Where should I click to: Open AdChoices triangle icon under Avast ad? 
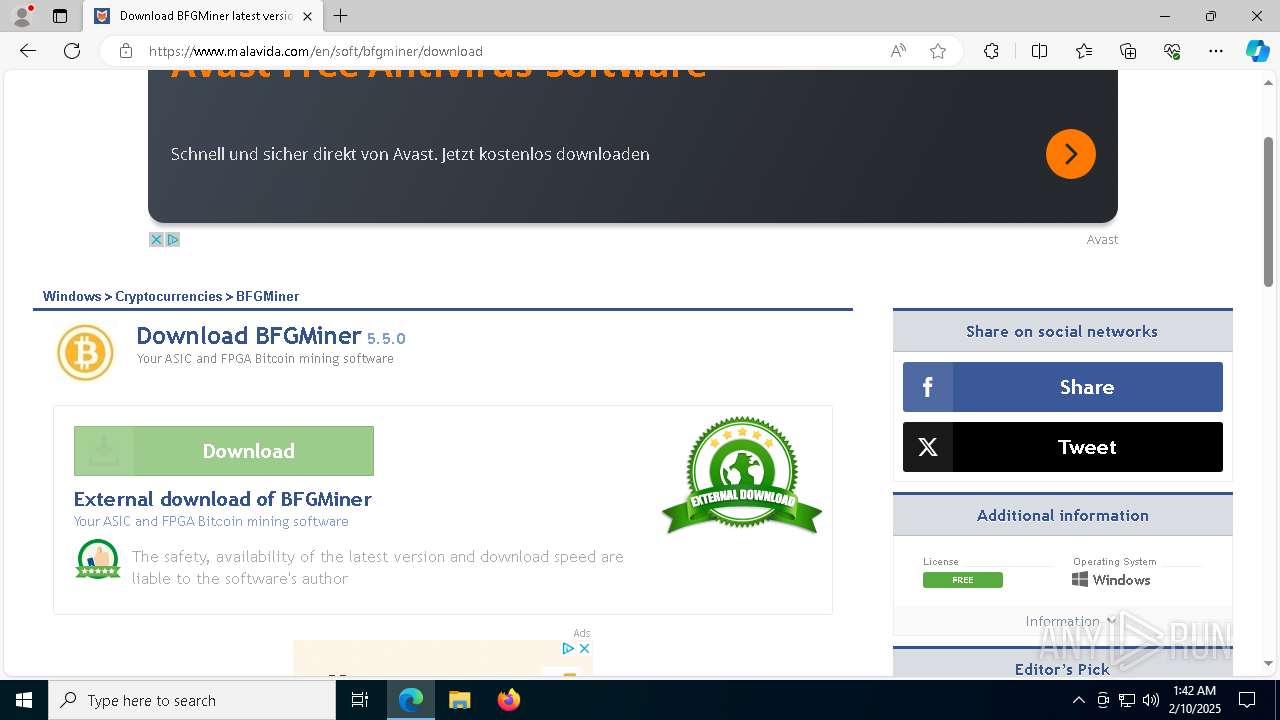coord(172,239)
